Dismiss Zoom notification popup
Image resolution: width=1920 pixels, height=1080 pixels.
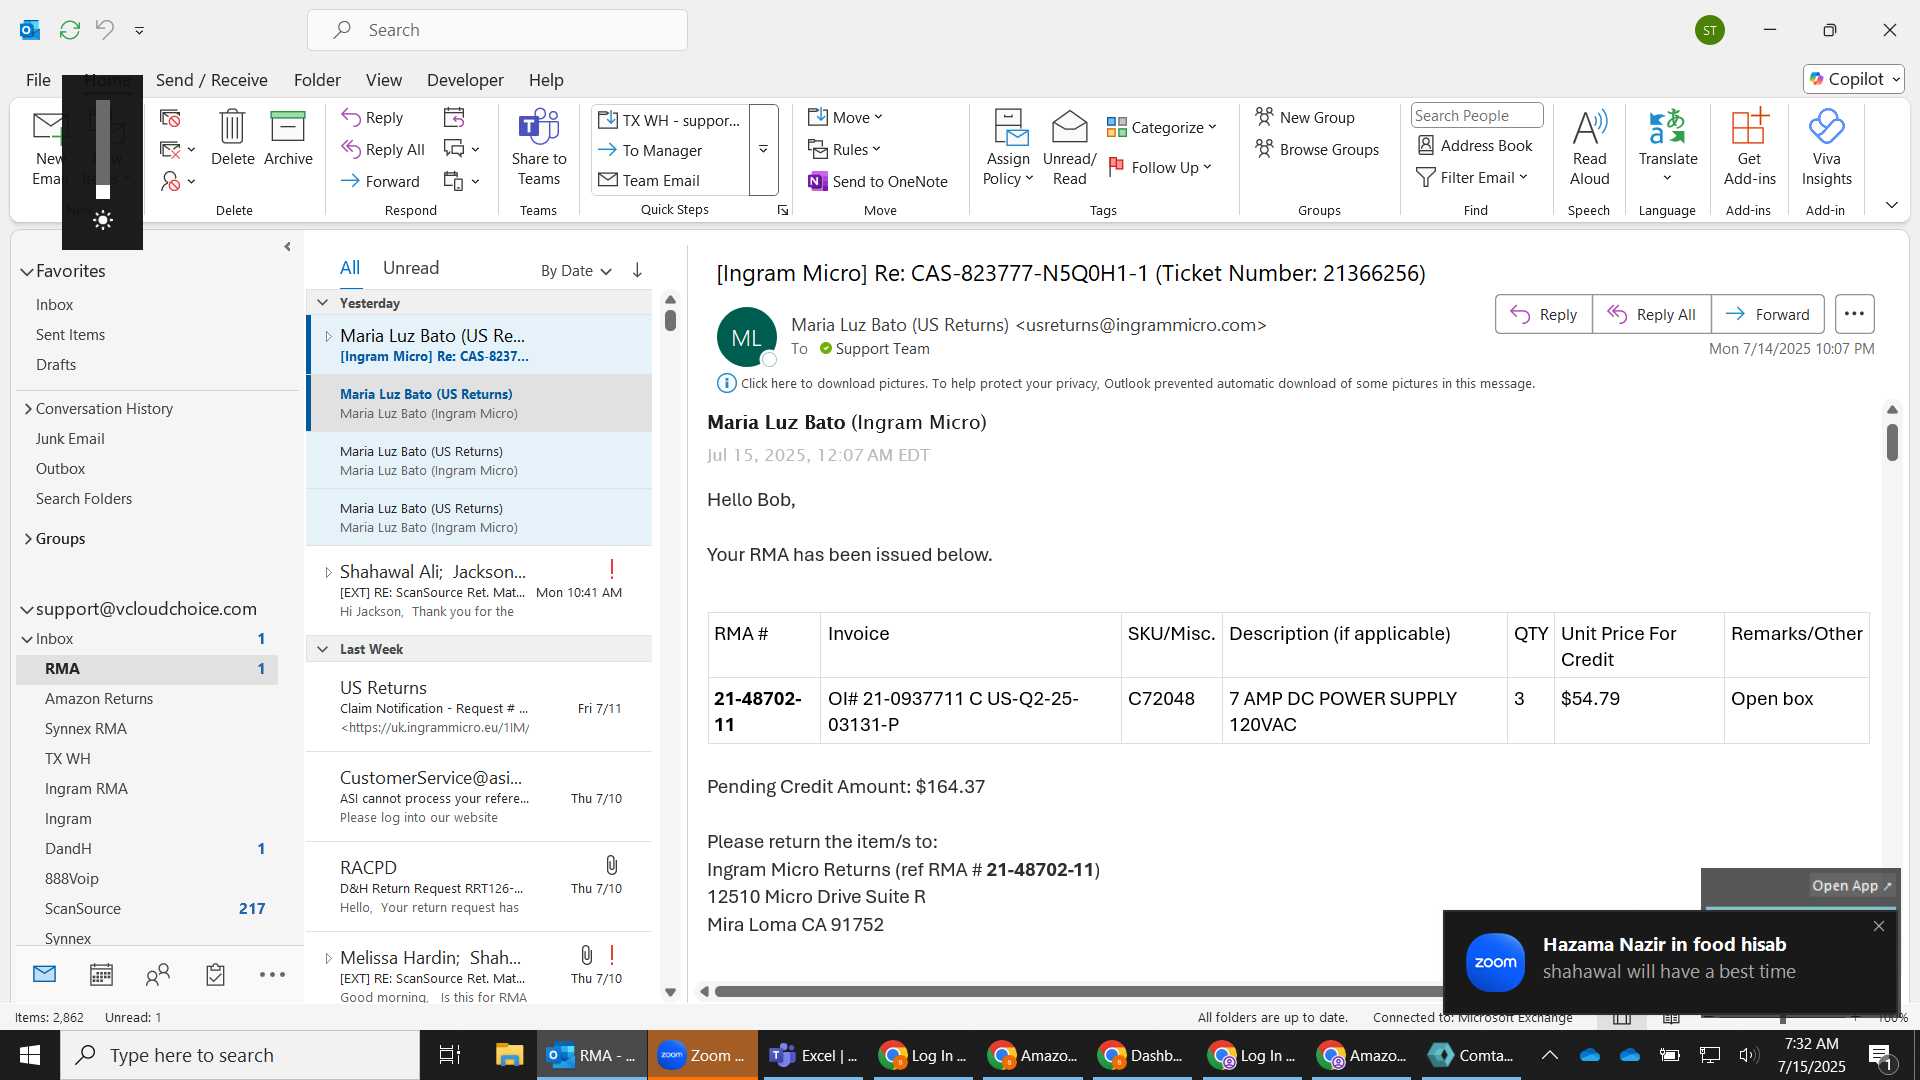[x=1879, y=926]
